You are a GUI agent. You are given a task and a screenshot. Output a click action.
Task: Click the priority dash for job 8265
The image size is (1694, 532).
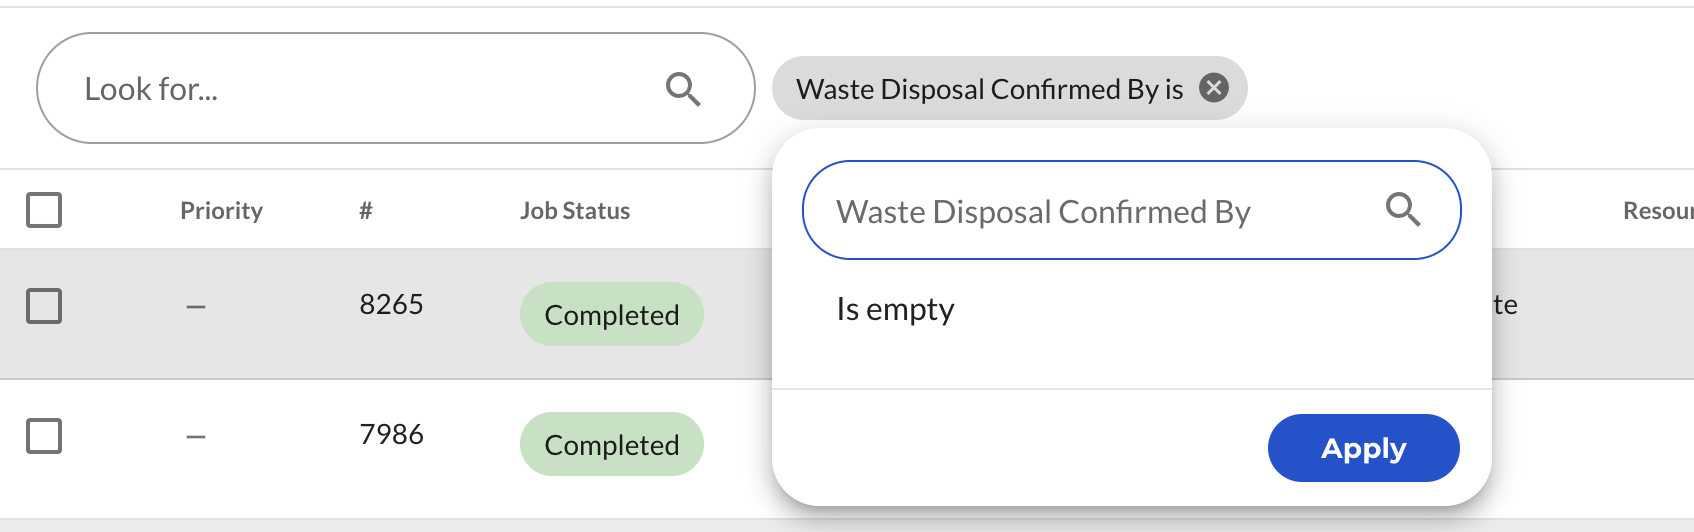tap(196, 306)
